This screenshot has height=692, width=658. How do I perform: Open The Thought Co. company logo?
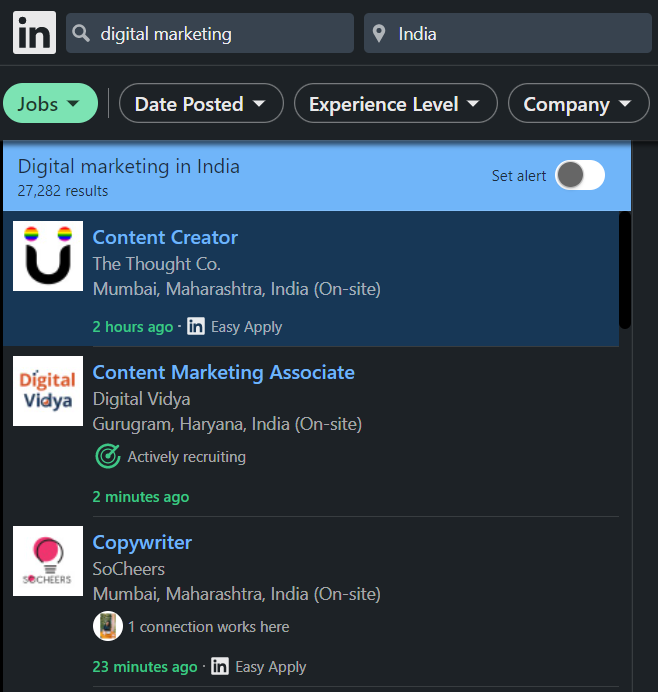[48, 256]
